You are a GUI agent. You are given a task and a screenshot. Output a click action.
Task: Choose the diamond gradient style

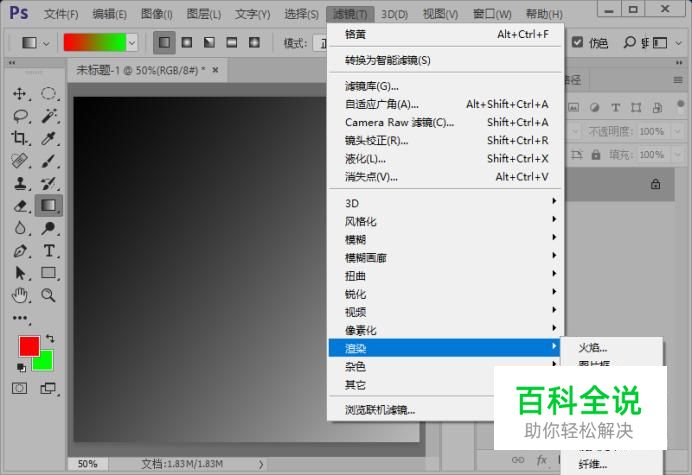(254, 42)
